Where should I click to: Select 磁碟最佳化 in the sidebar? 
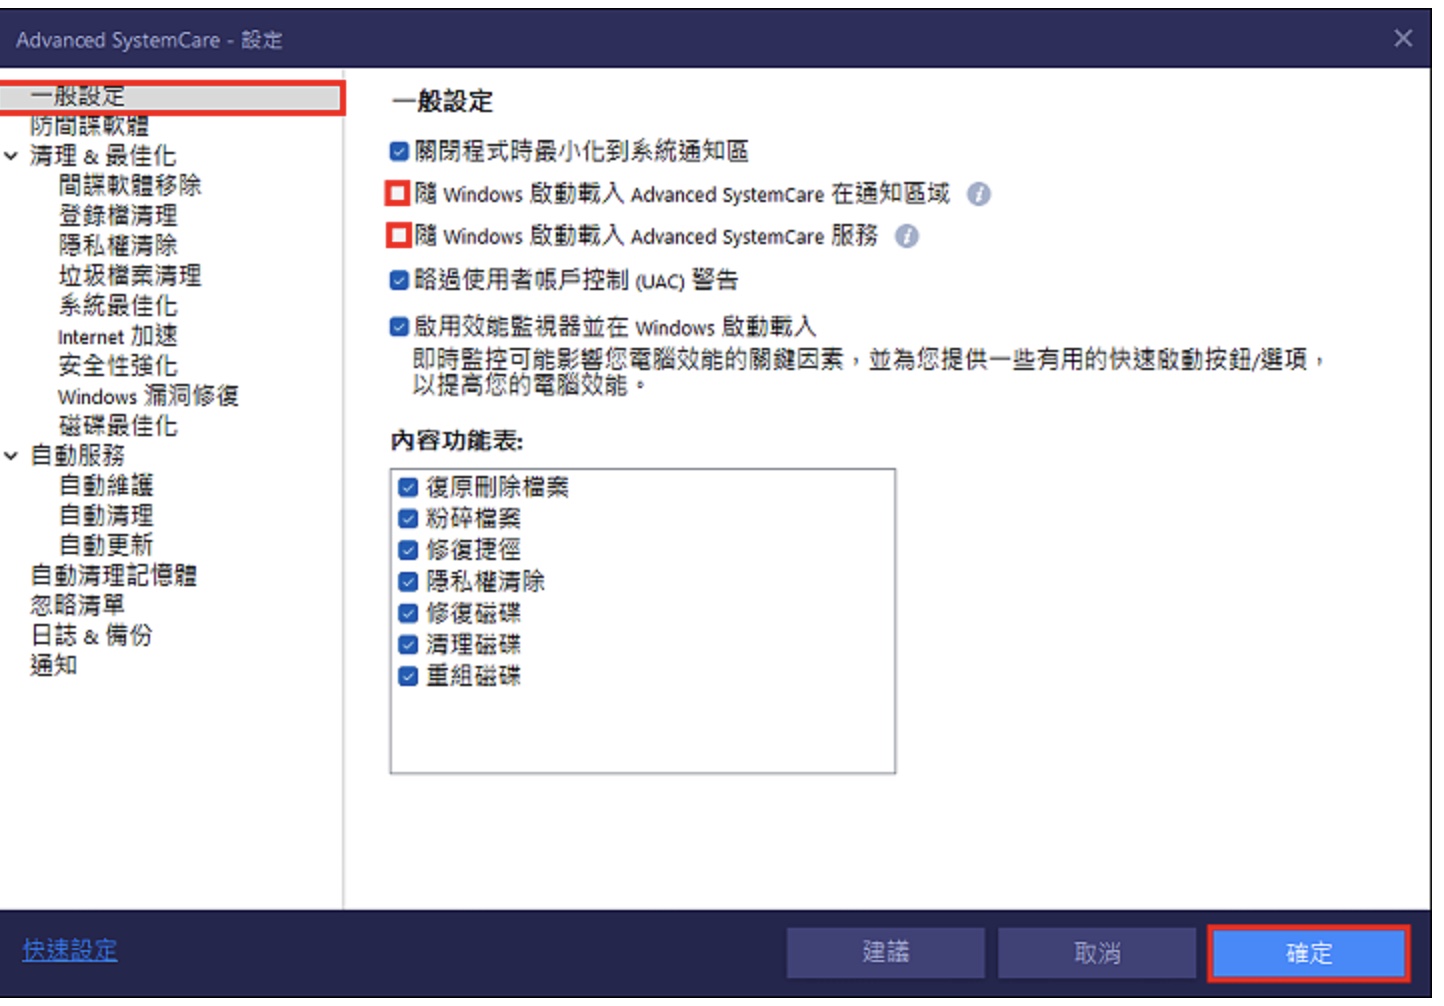pyautogui.click(x=118, y=426)
